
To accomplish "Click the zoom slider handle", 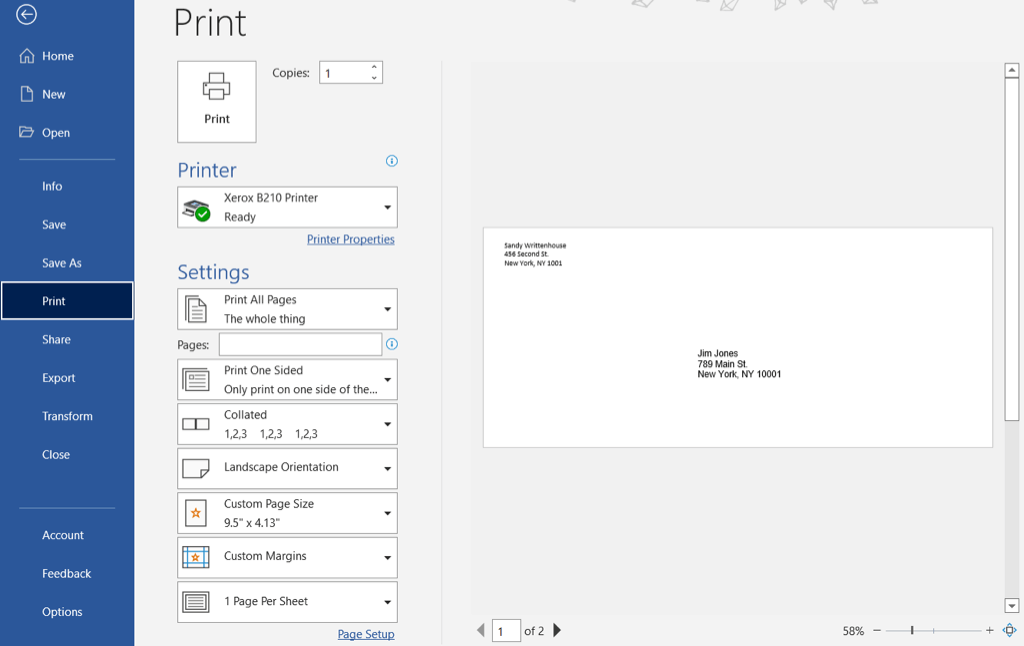I will pyautogui.click(x=912, y=630).
